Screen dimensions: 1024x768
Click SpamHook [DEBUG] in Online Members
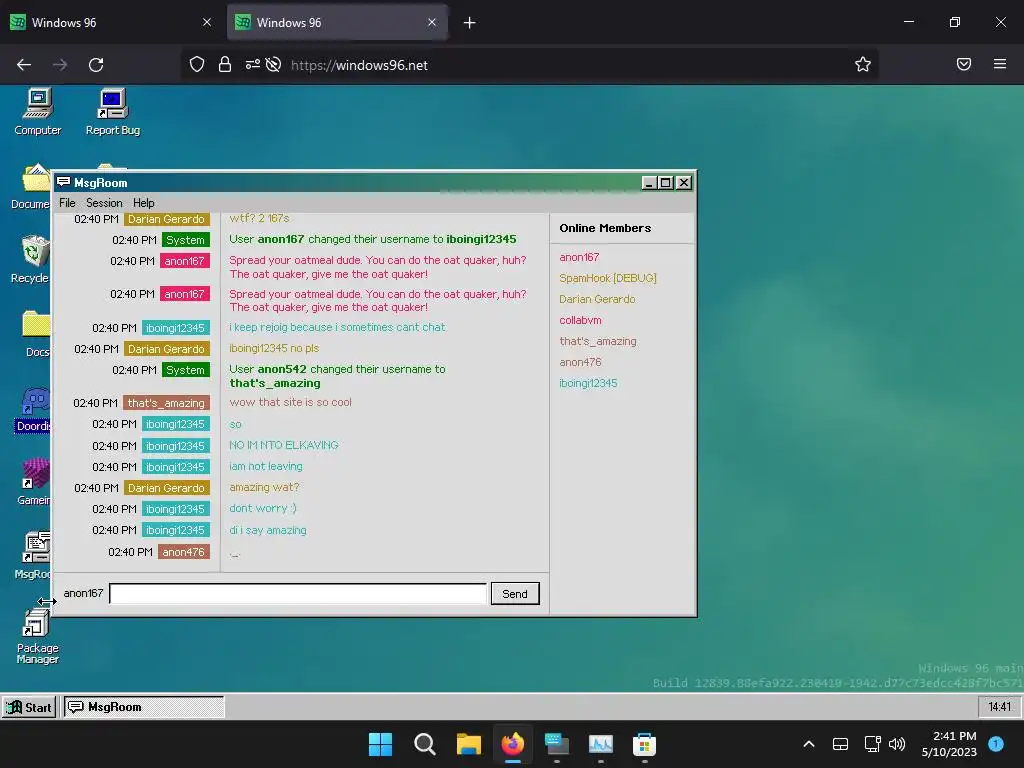coord(608,278)
